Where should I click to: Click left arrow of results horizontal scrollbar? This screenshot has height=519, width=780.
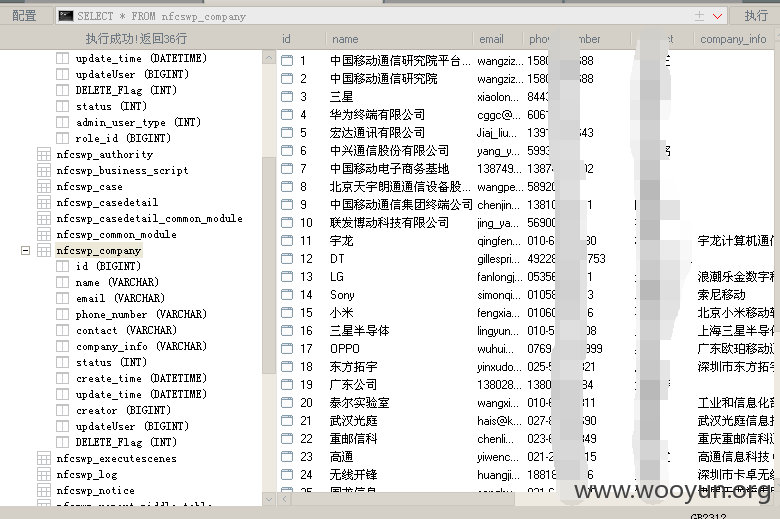285,499
